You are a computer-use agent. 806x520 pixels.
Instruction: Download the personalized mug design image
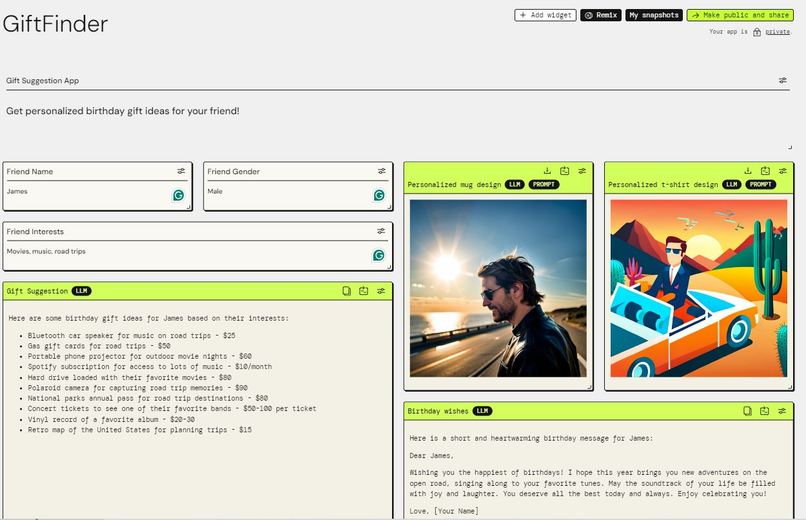tap(547, 171)
